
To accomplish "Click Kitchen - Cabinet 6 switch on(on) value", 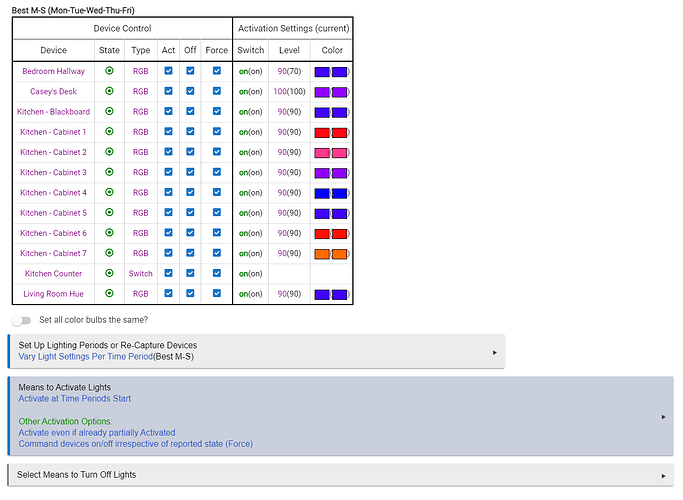I will (251, 233).
